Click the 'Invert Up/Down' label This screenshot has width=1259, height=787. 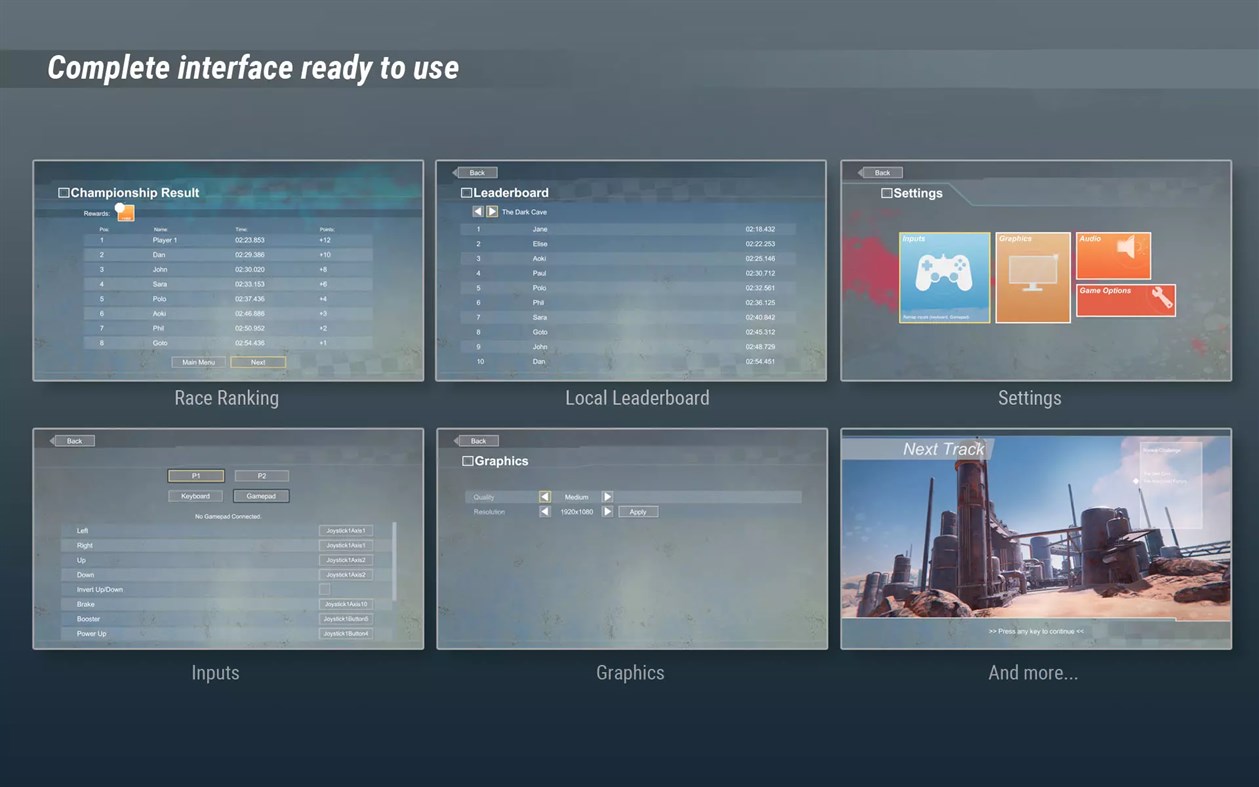coord(100,590)
